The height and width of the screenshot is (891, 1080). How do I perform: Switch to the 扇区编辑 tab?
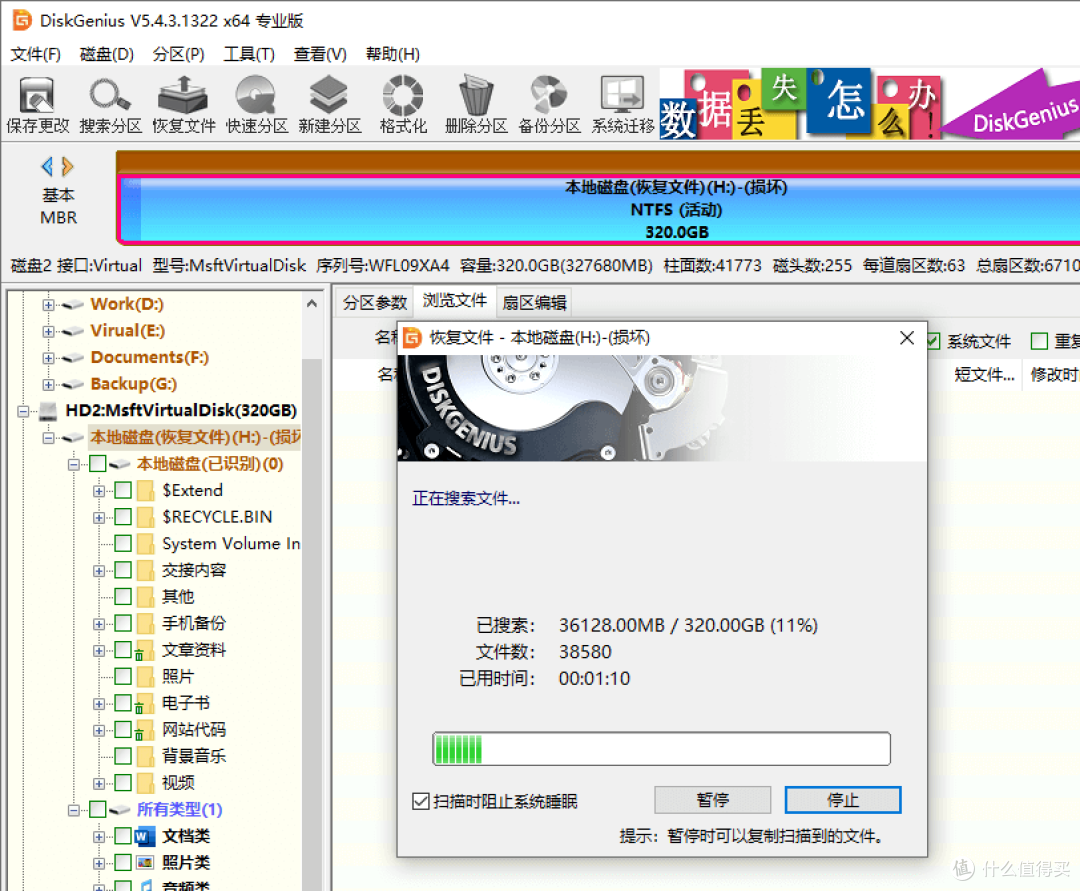(534, 303)
